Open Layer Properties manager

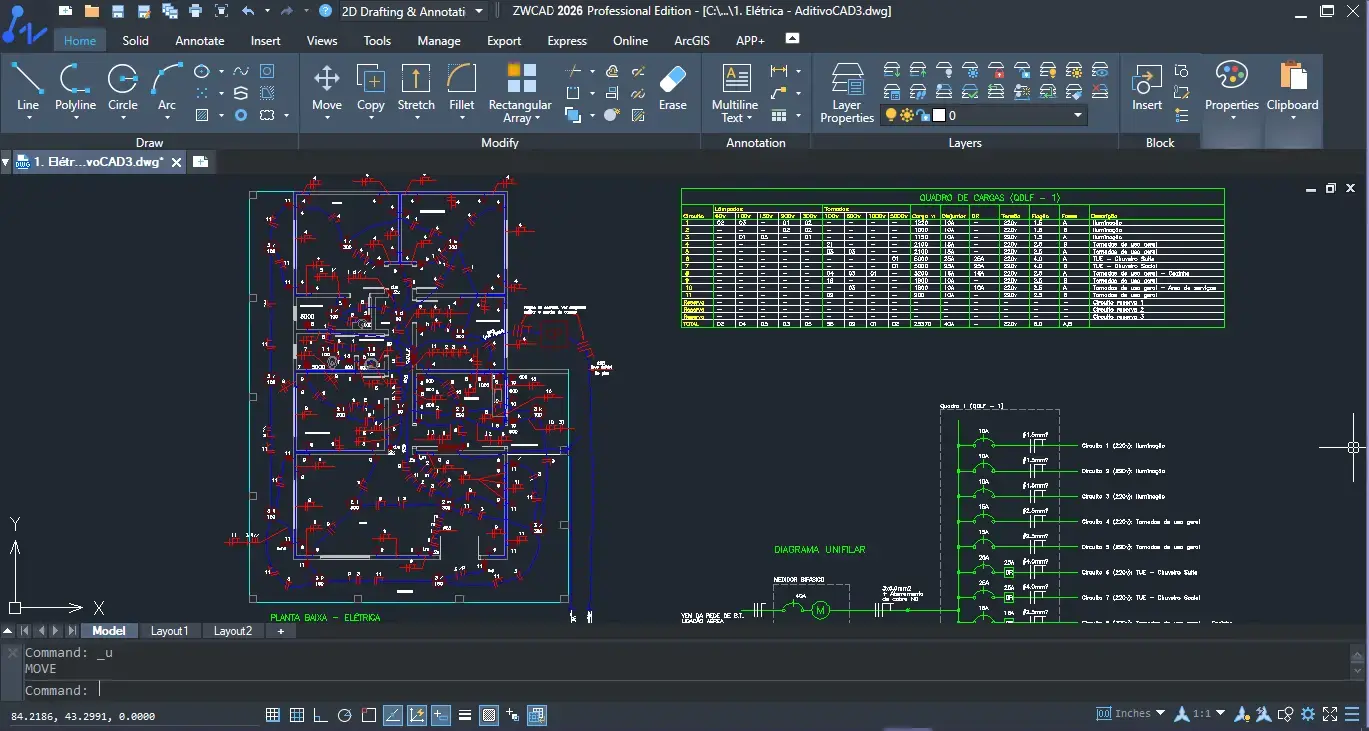tap(847, 92)
